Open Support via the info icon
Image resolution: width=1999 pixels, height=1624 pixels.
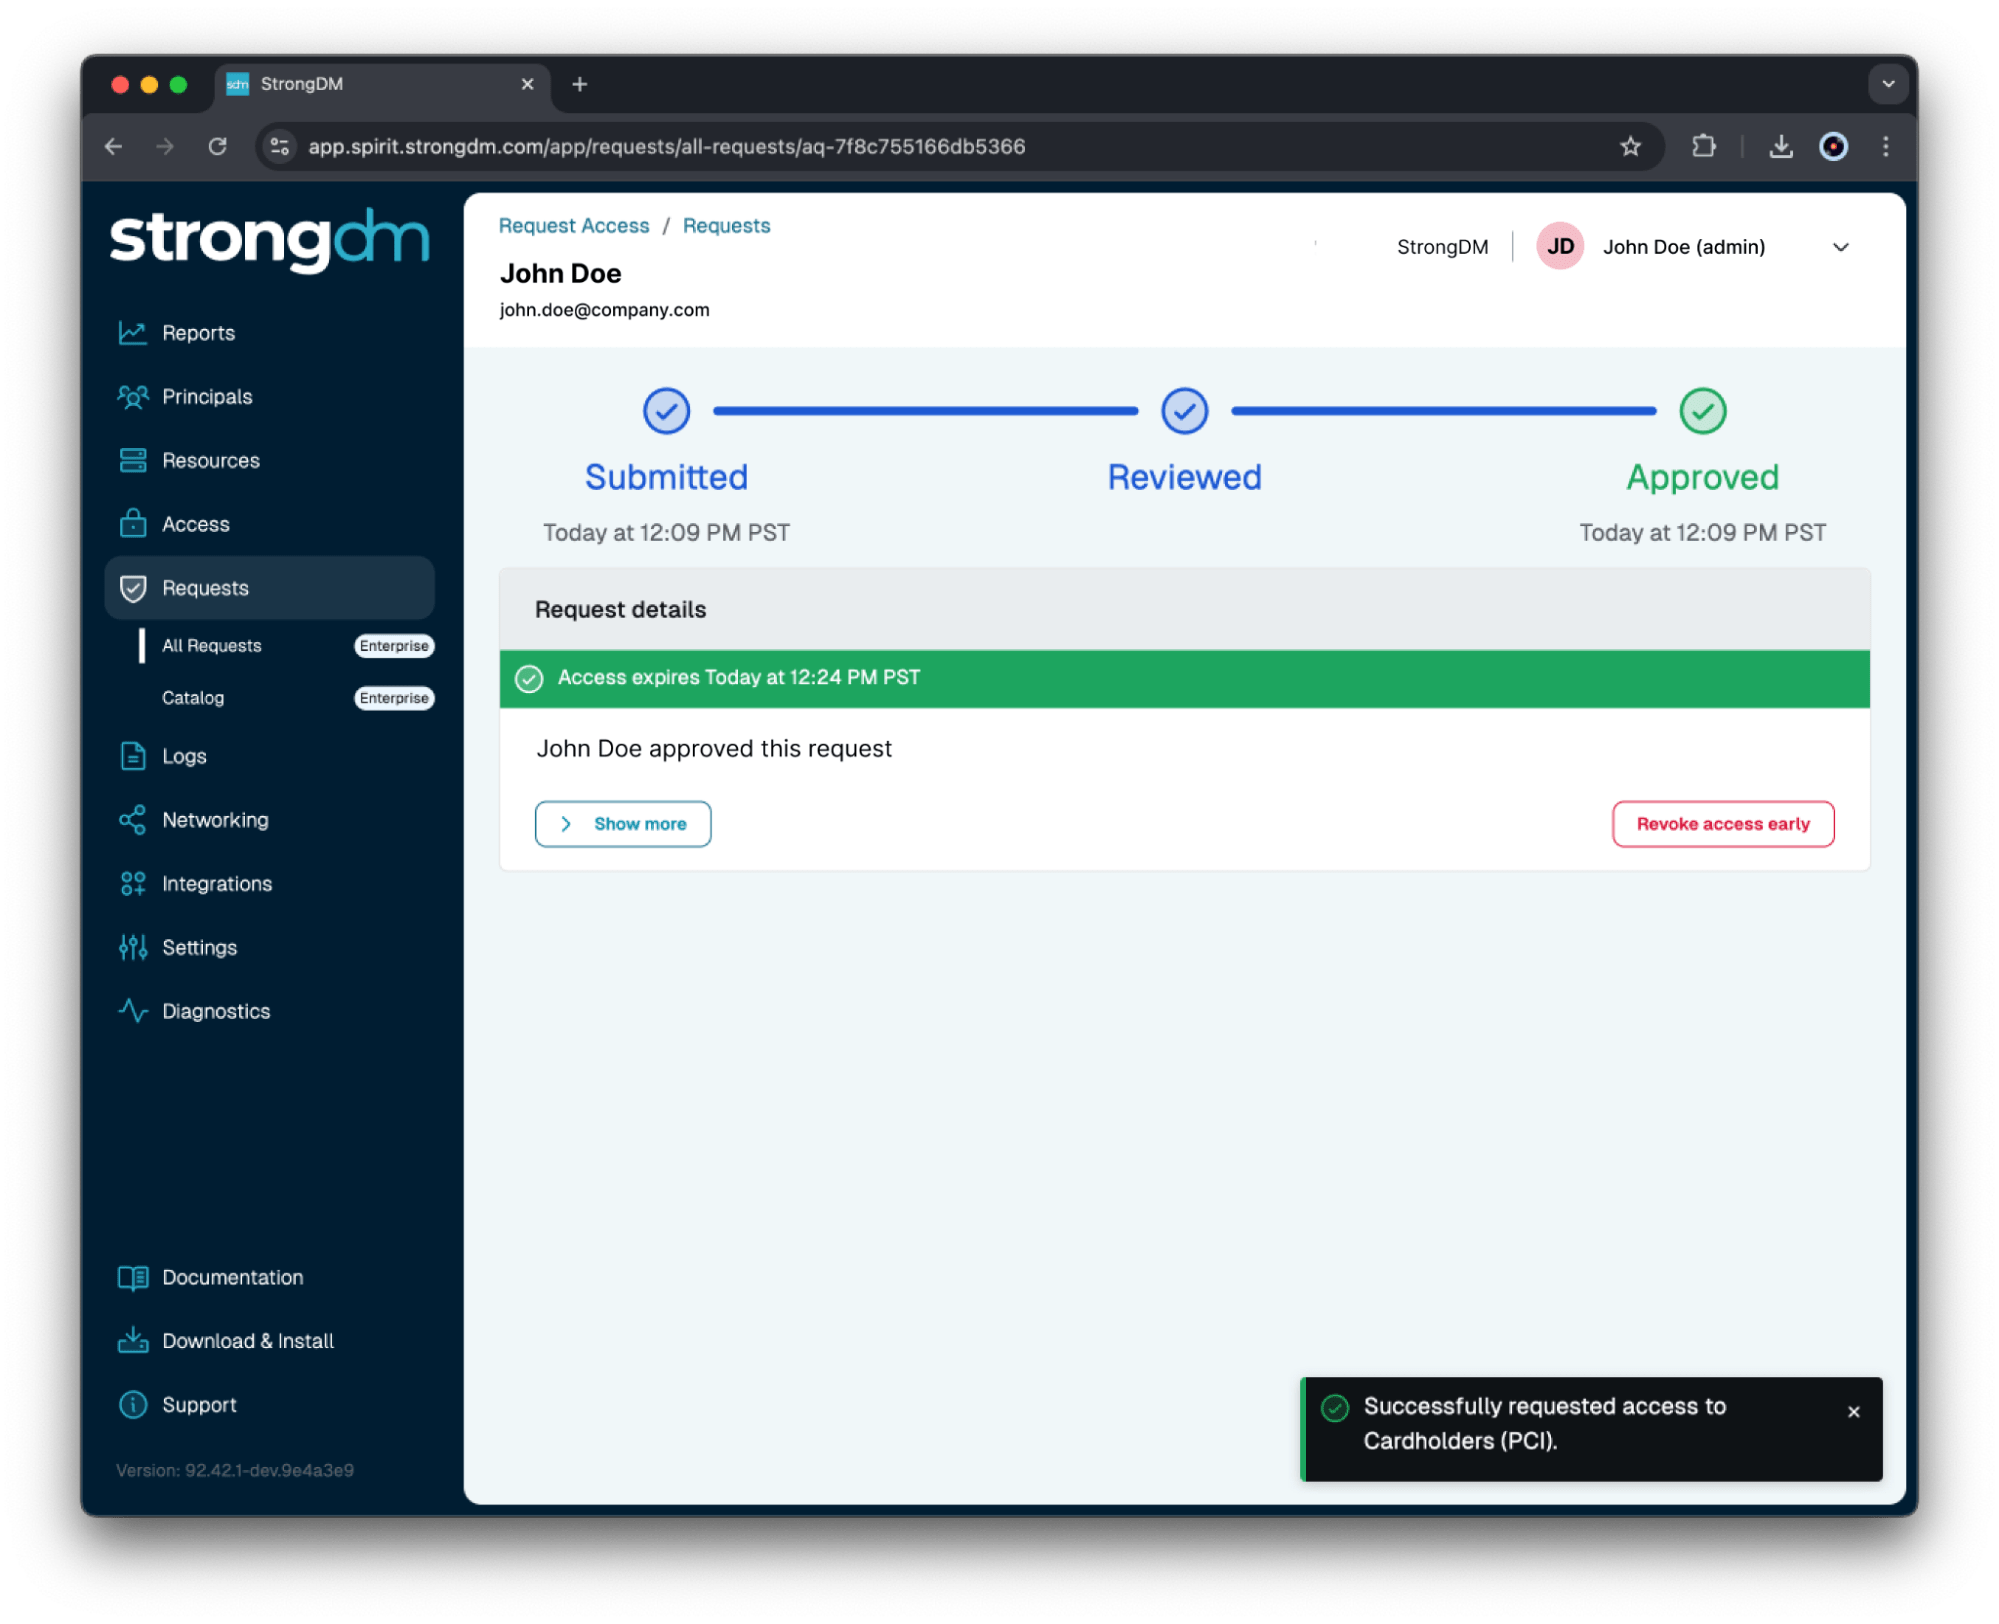pos(133,1404)
